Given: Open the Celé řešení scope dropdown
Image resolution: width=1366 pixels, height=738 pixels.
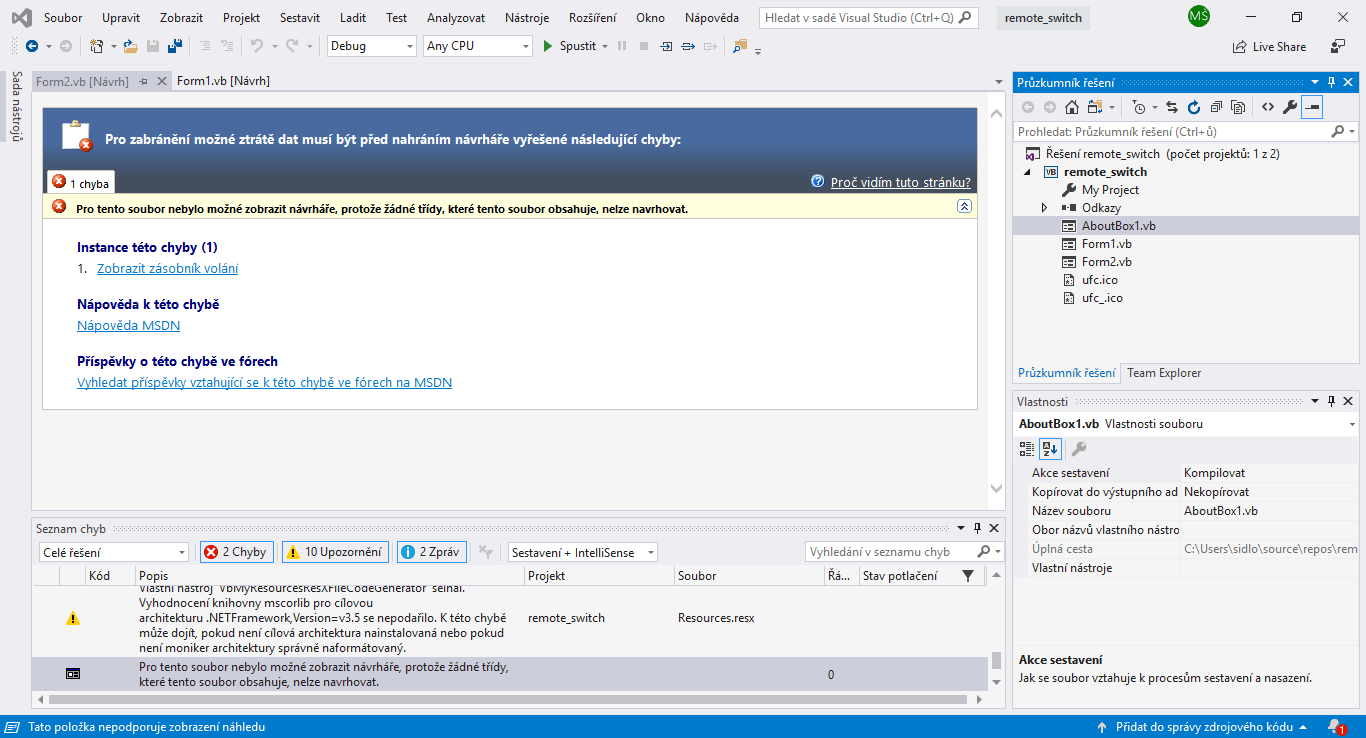Looking at the screenshot, I should pyautogui.click(x=114, y=552).
